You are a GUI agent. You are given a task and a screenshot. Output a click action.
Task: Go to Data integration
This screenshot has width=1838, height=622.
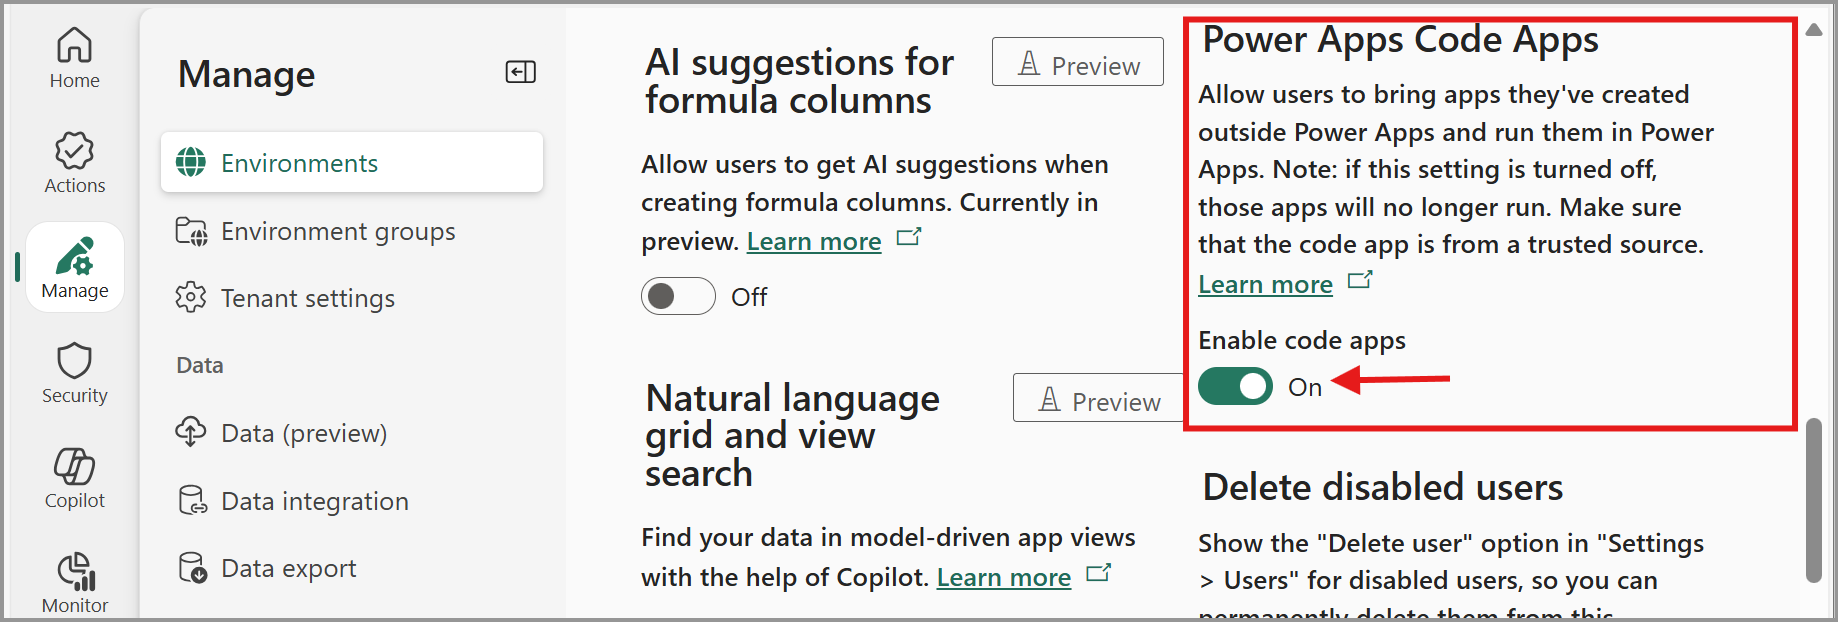314,501
